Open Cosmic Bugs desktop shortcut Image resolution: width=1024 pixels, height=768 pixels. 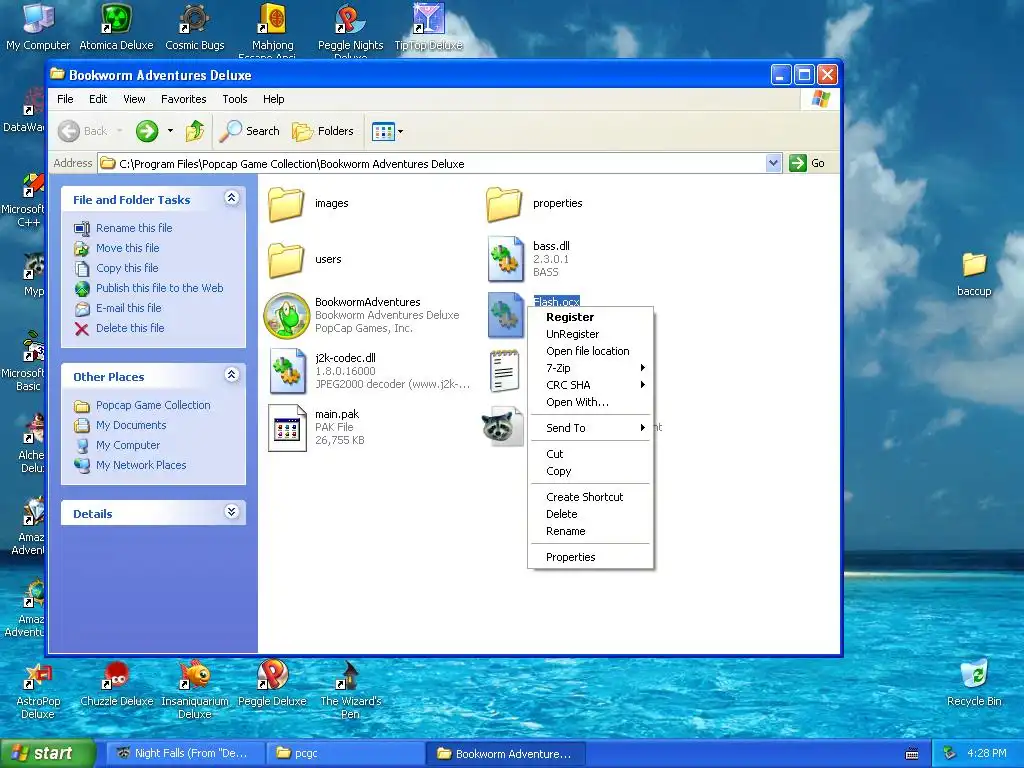click(195, 27)
